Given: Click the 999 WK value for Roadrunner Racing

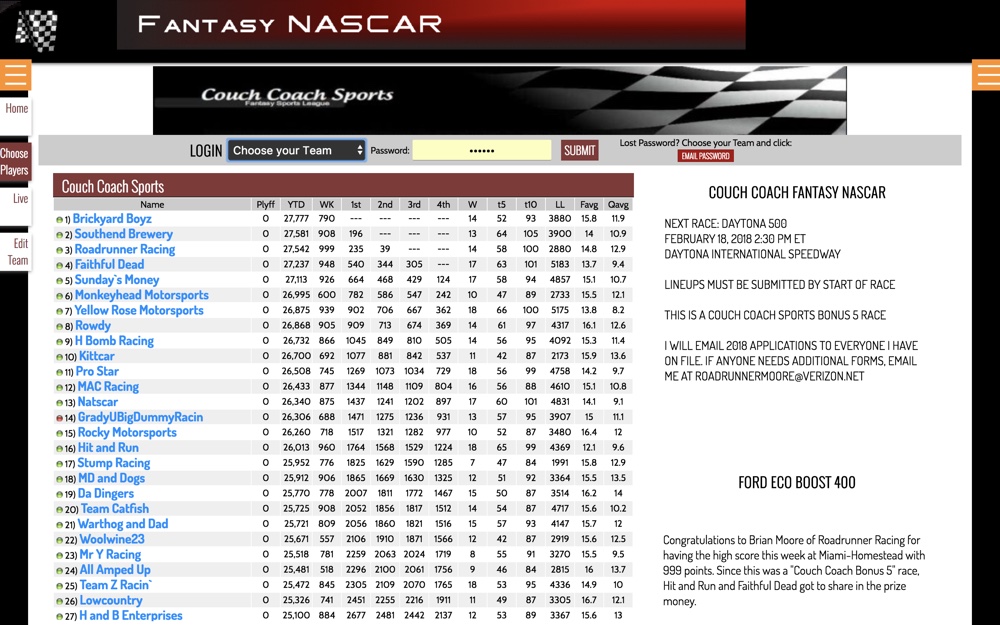Looking at the screenshot, I should point(327,249).
